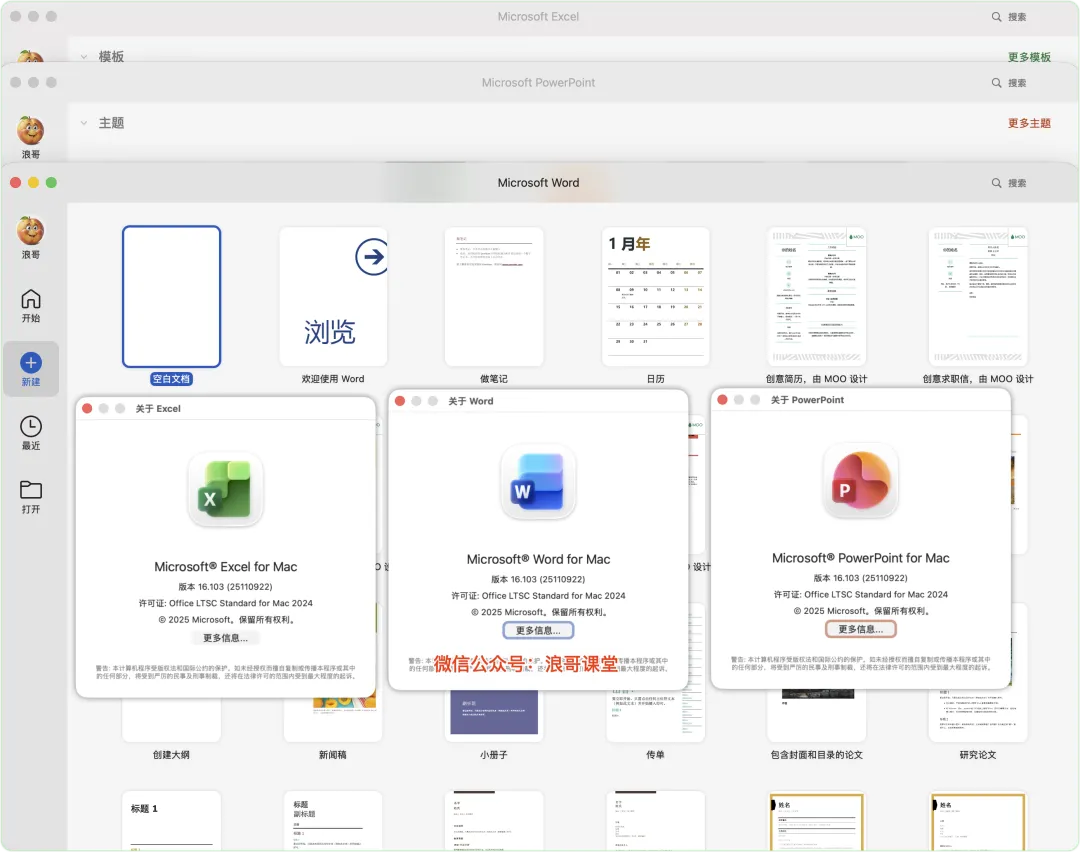Collapse the 主题 section chevron in PowerPoint
The width and height of the screenshot is (1080, 852).
[x=84, y=123]
